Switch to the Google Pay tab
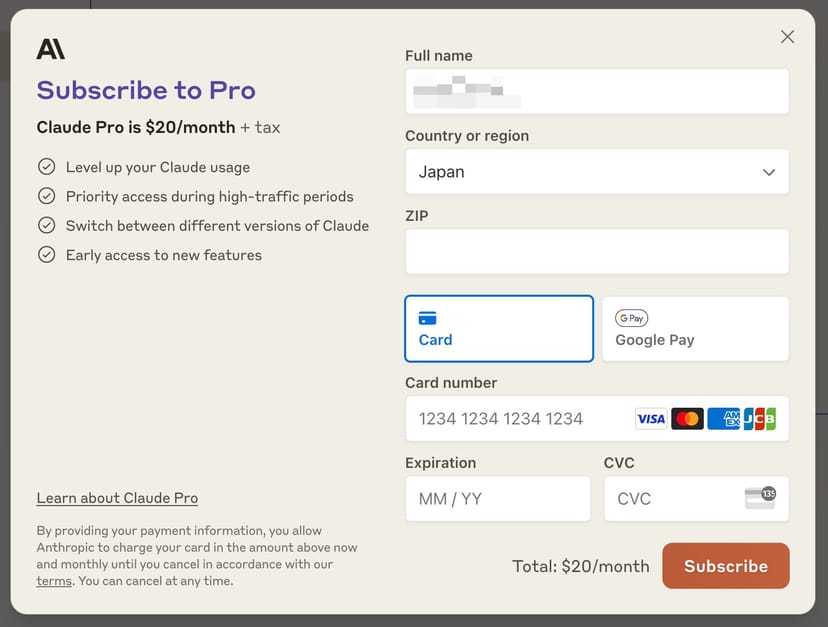Screen dimensions: 828x627 (x=696, y=328)
